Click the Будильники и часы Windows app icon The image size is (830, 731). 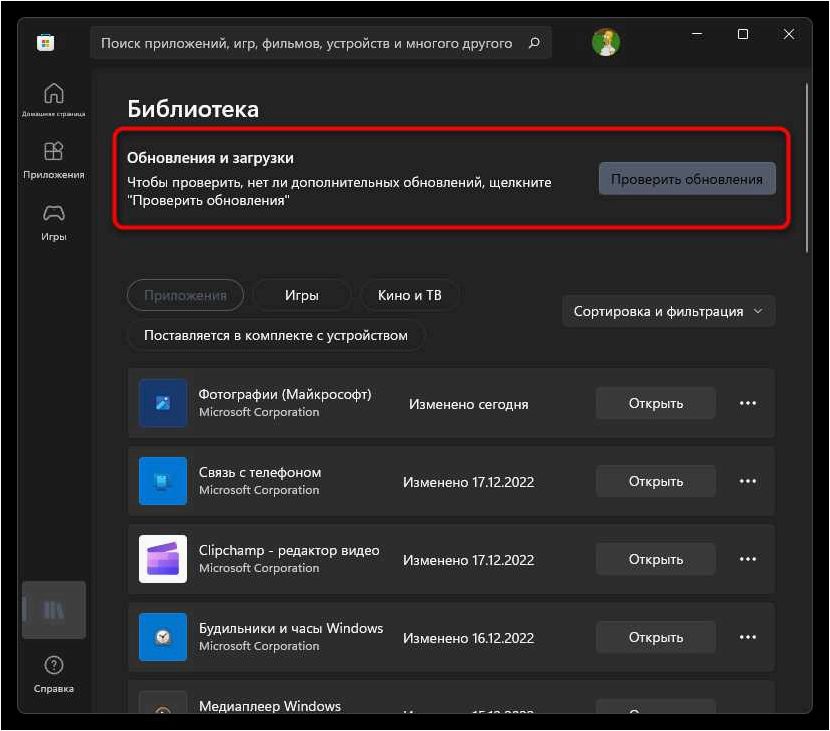tap(163, 637)
